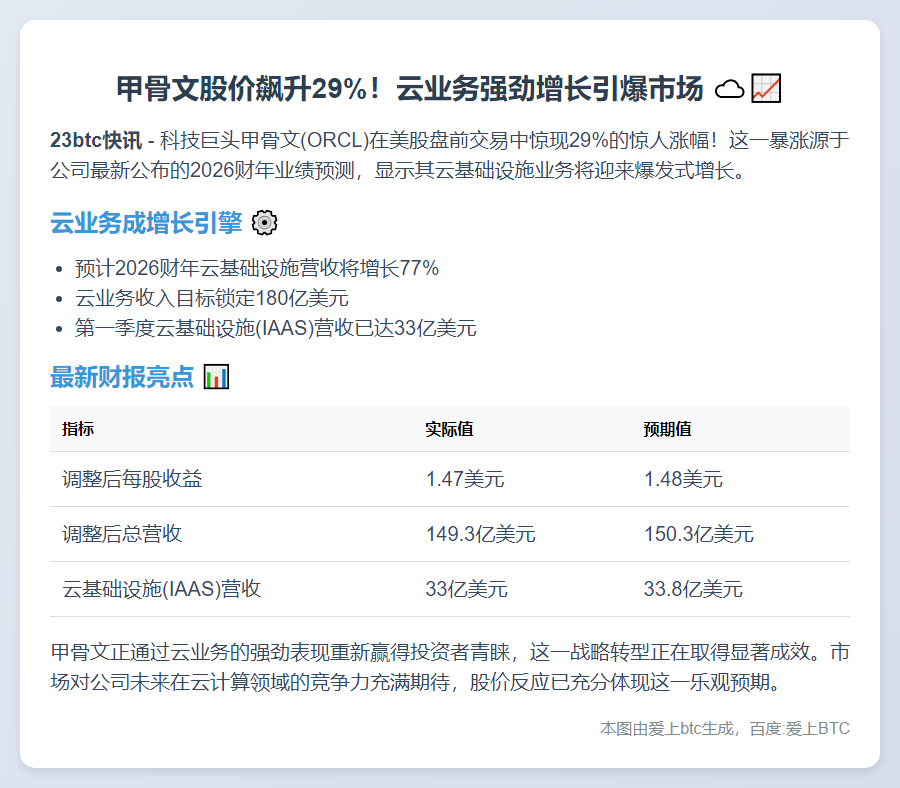
Task: Click the gear icon beside 云业务成增长引擎
Action: [x=264, y=223]
